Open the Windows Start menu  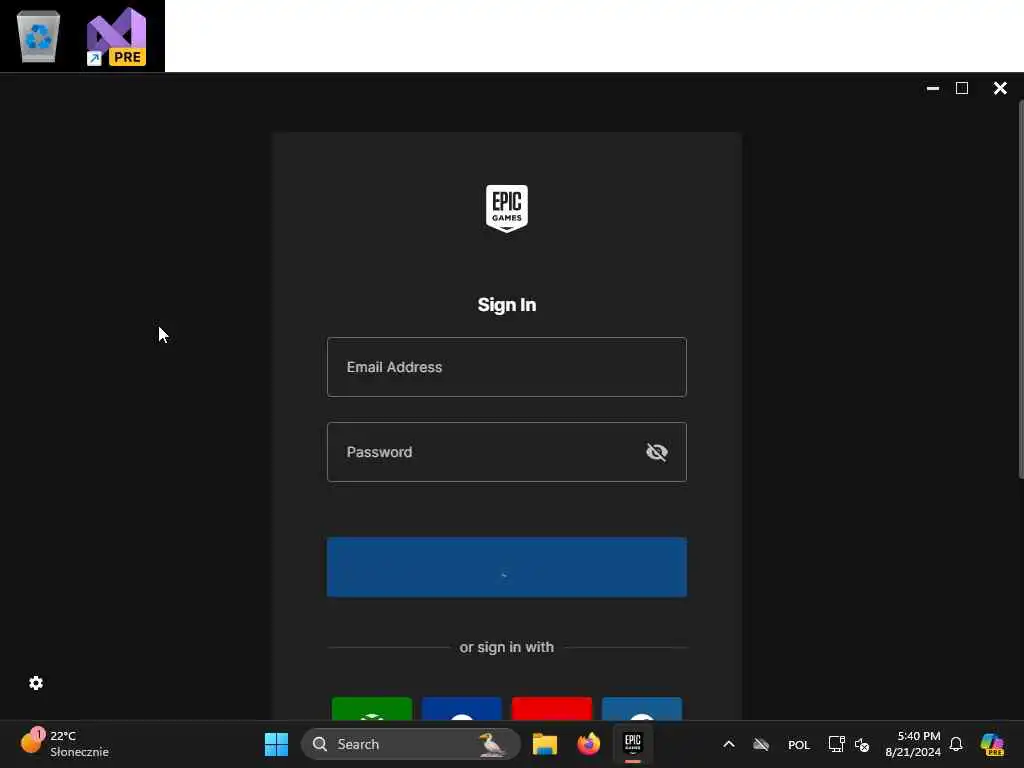pos(276,744)
